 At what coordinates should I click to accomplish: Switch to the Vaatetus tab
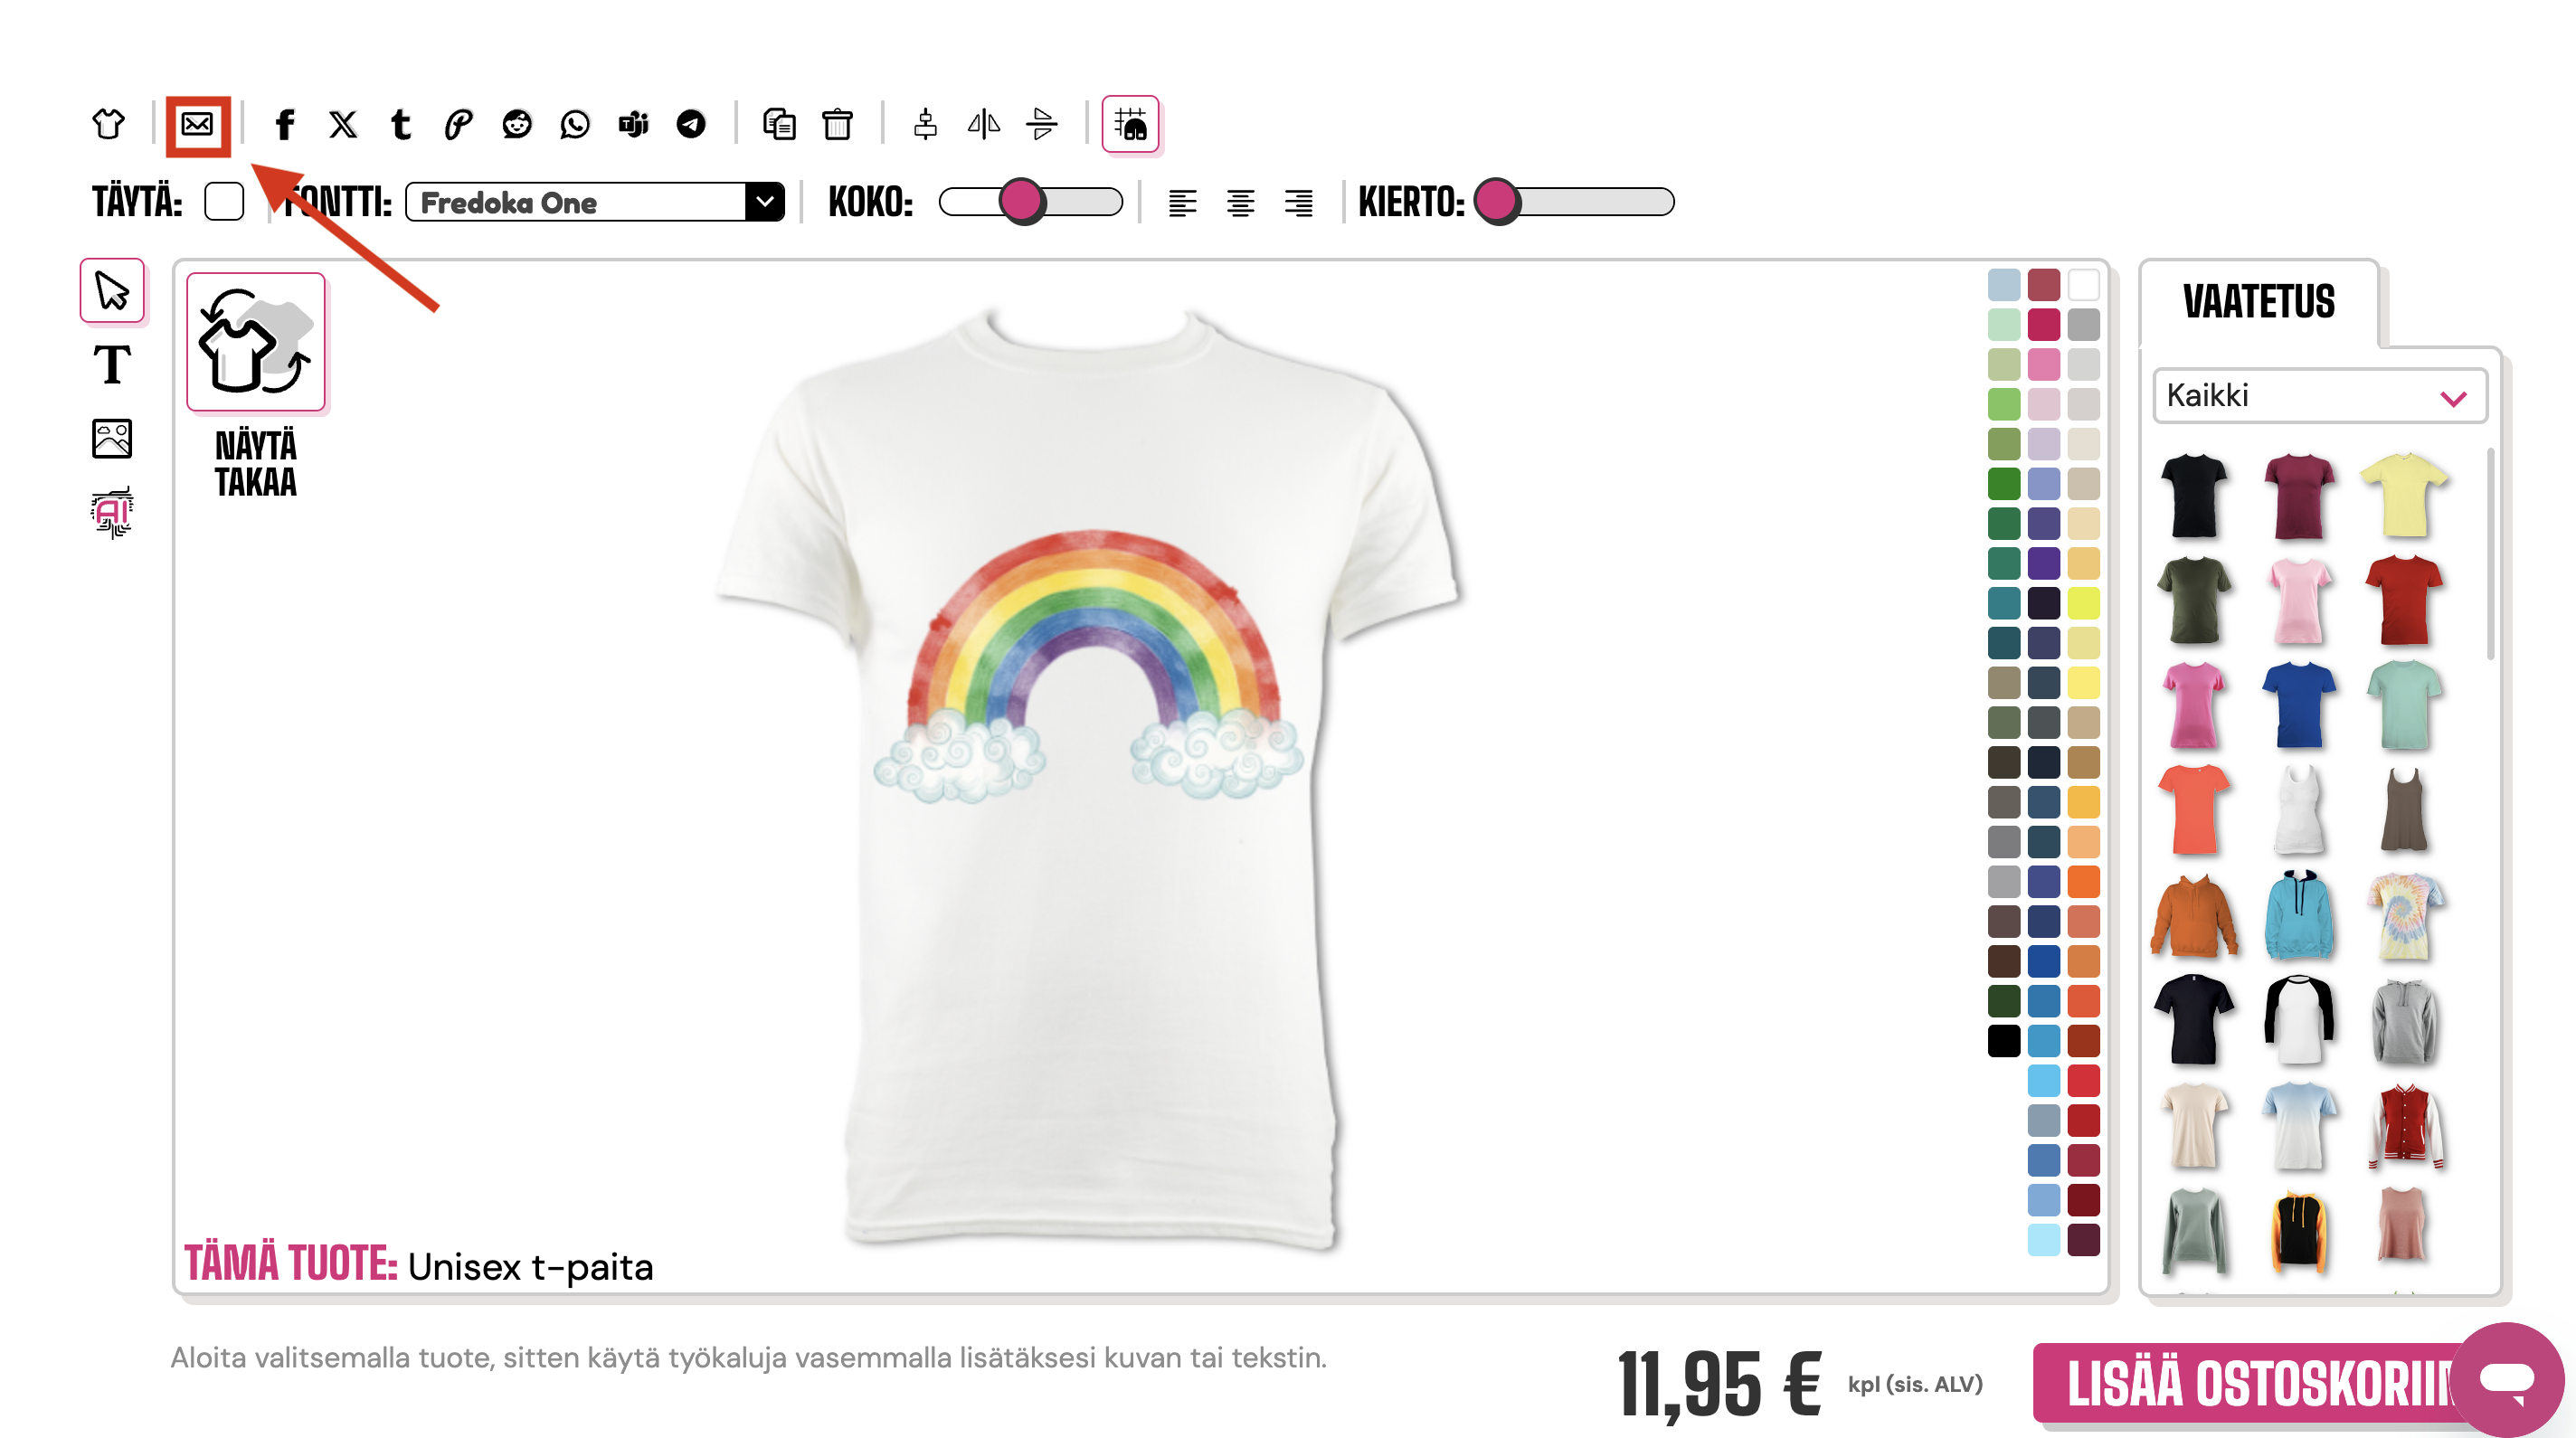(2258, 302)
